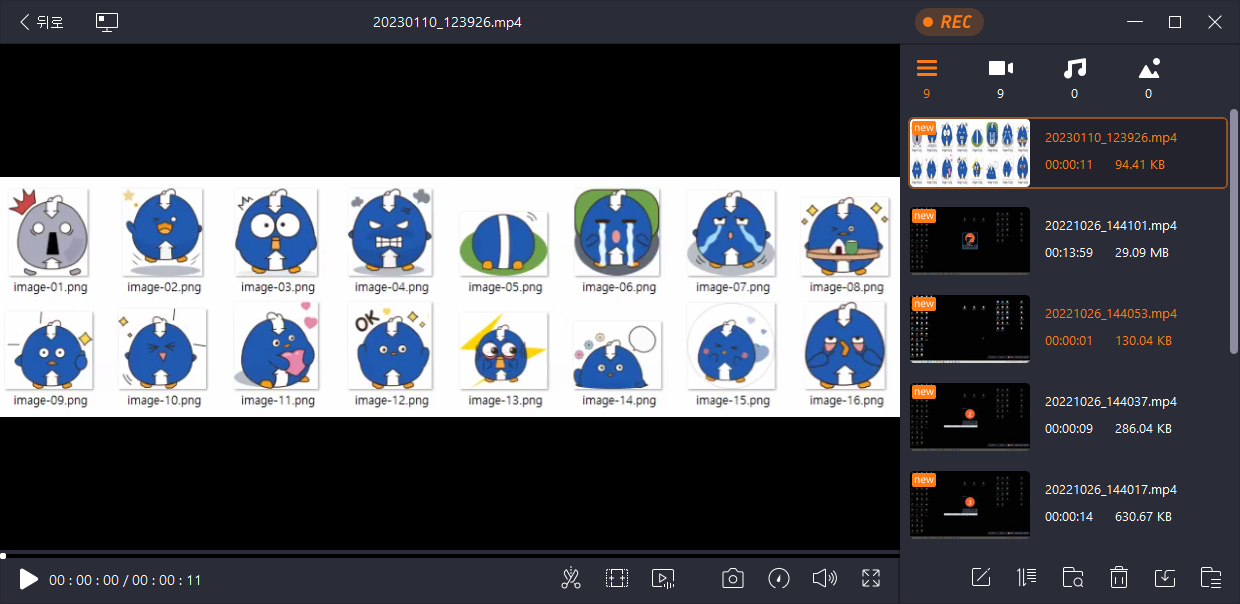The image size is (1240, 604).
Task: Click the import file icon
Action: (1165, 577)
